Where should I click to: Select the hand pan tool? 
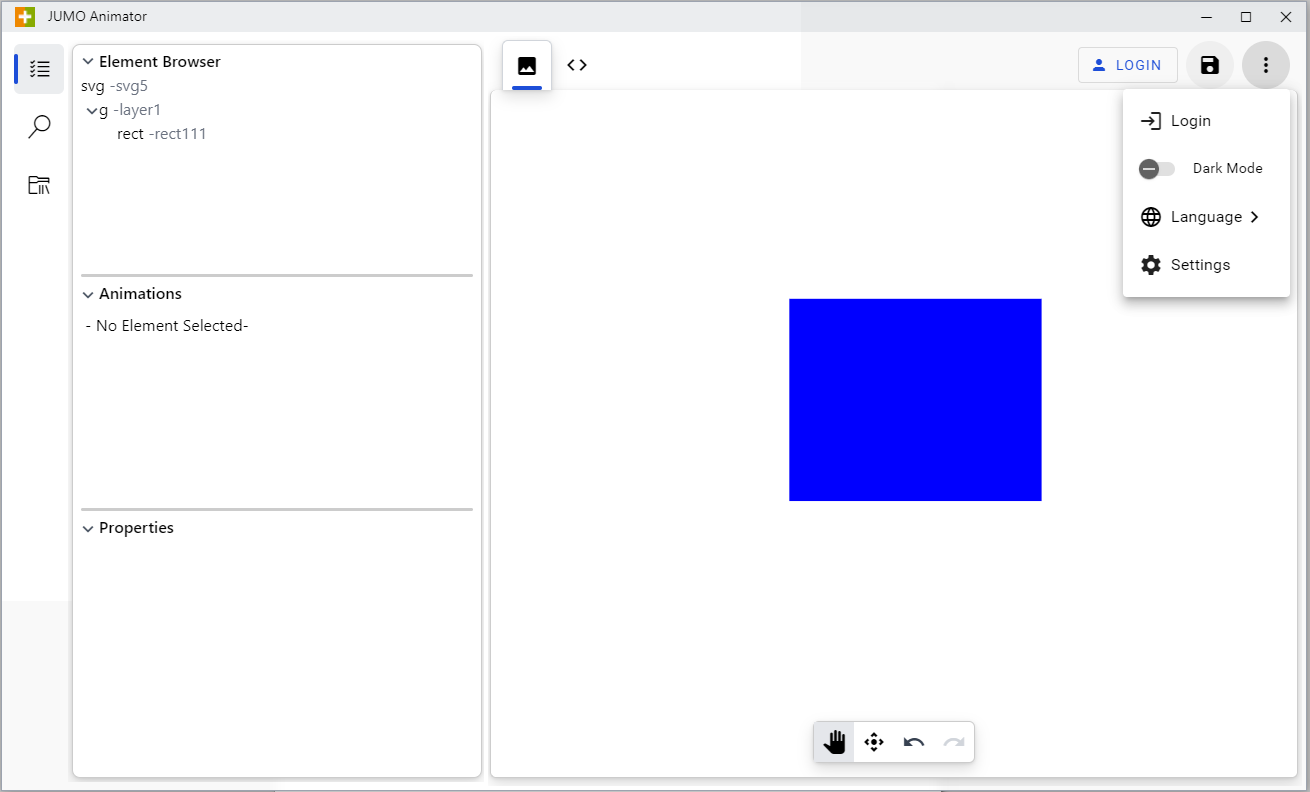tap(834, 742)
